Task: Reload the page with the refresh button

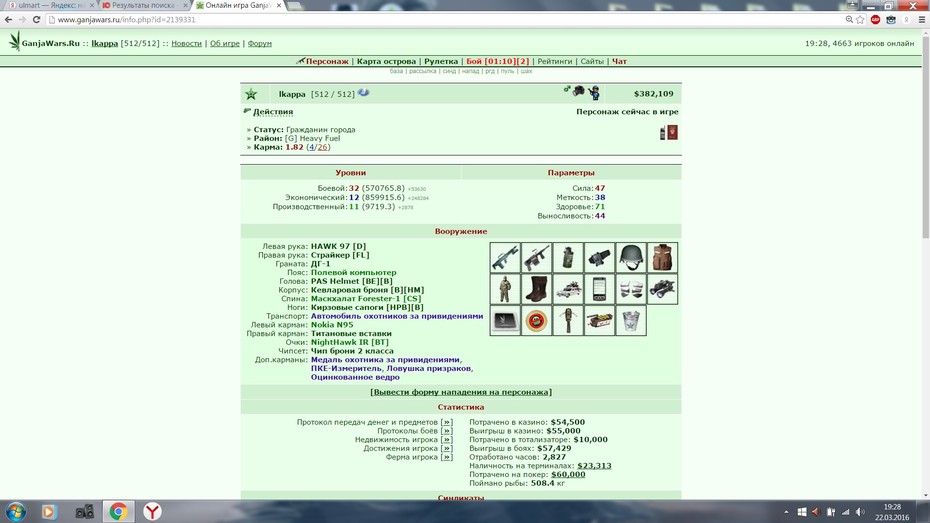Action: point(36,20)
